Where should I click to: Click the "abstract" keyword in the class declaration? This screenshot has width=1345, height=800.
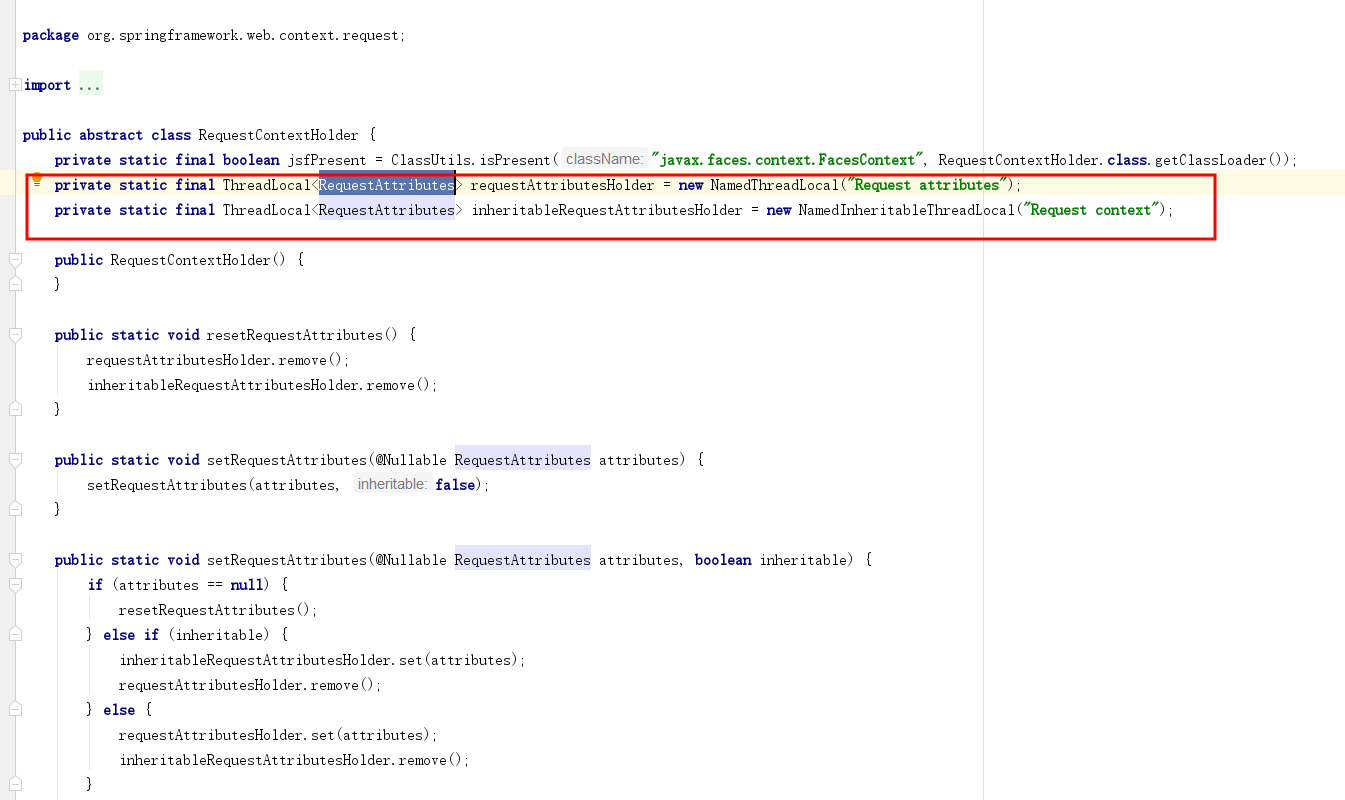111,135
